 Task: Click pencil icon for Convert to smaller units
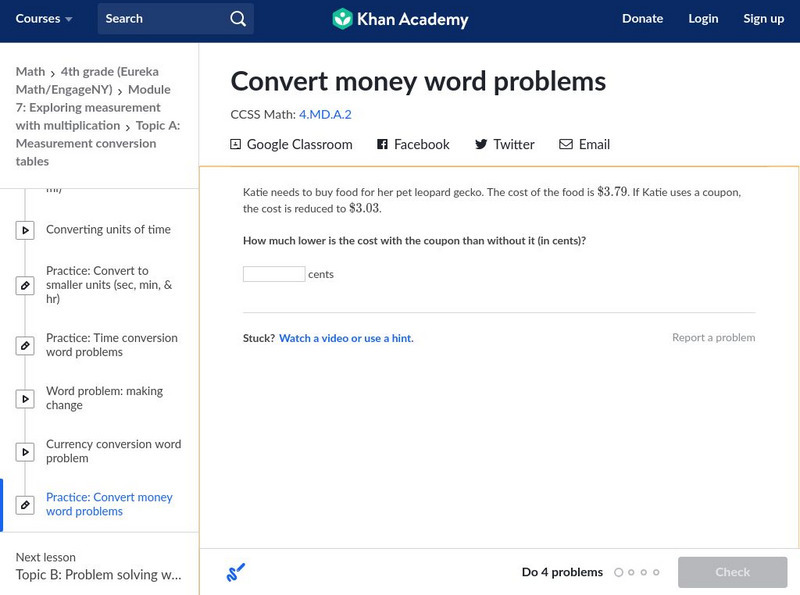(25, 285)
